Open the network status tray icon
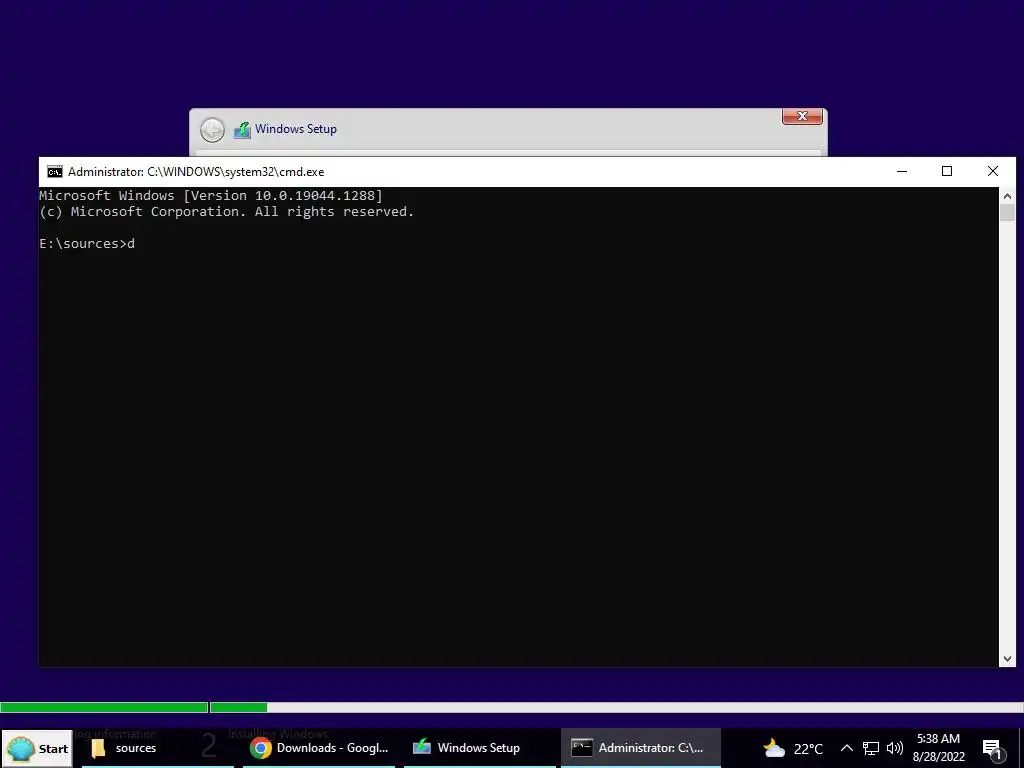The image size is (1024, 768). (x=871, y=748)
